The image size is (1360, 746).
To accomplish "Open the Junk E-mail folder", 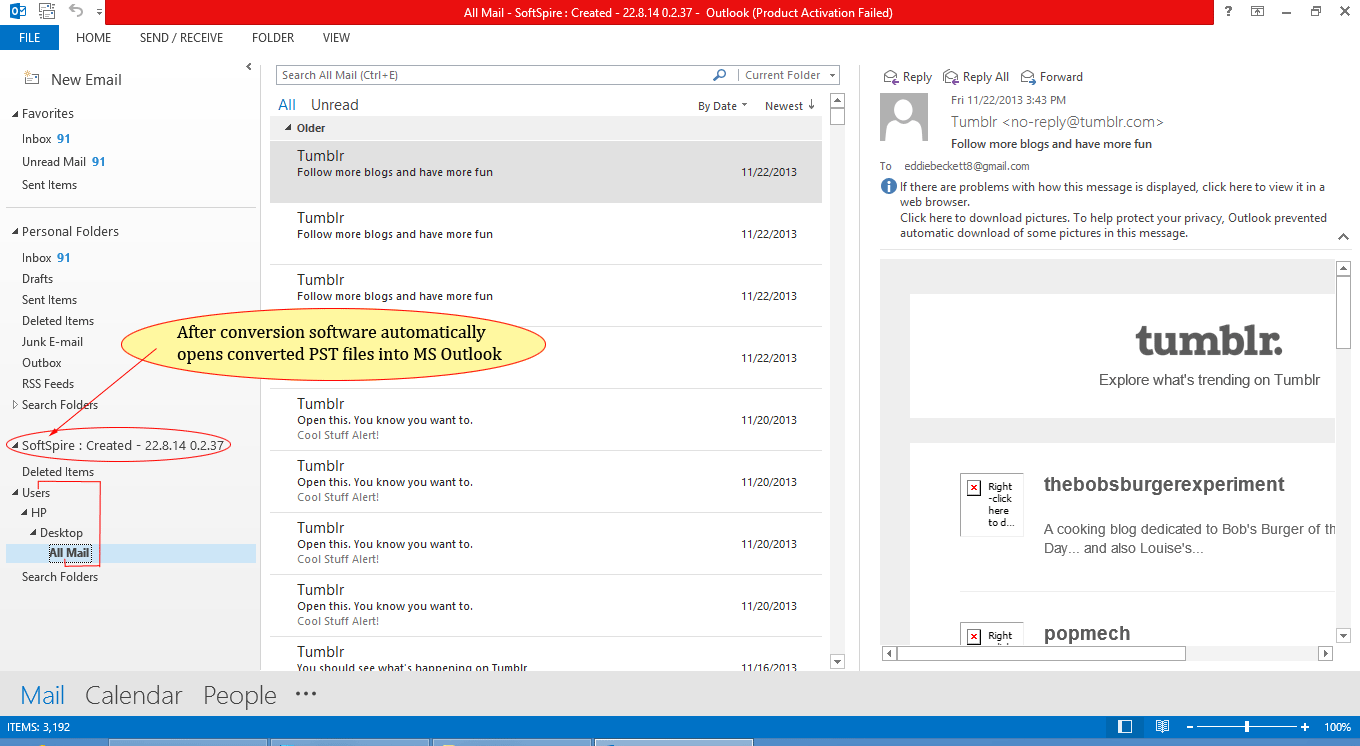I will pyautogui.click(x=52, y=342).
